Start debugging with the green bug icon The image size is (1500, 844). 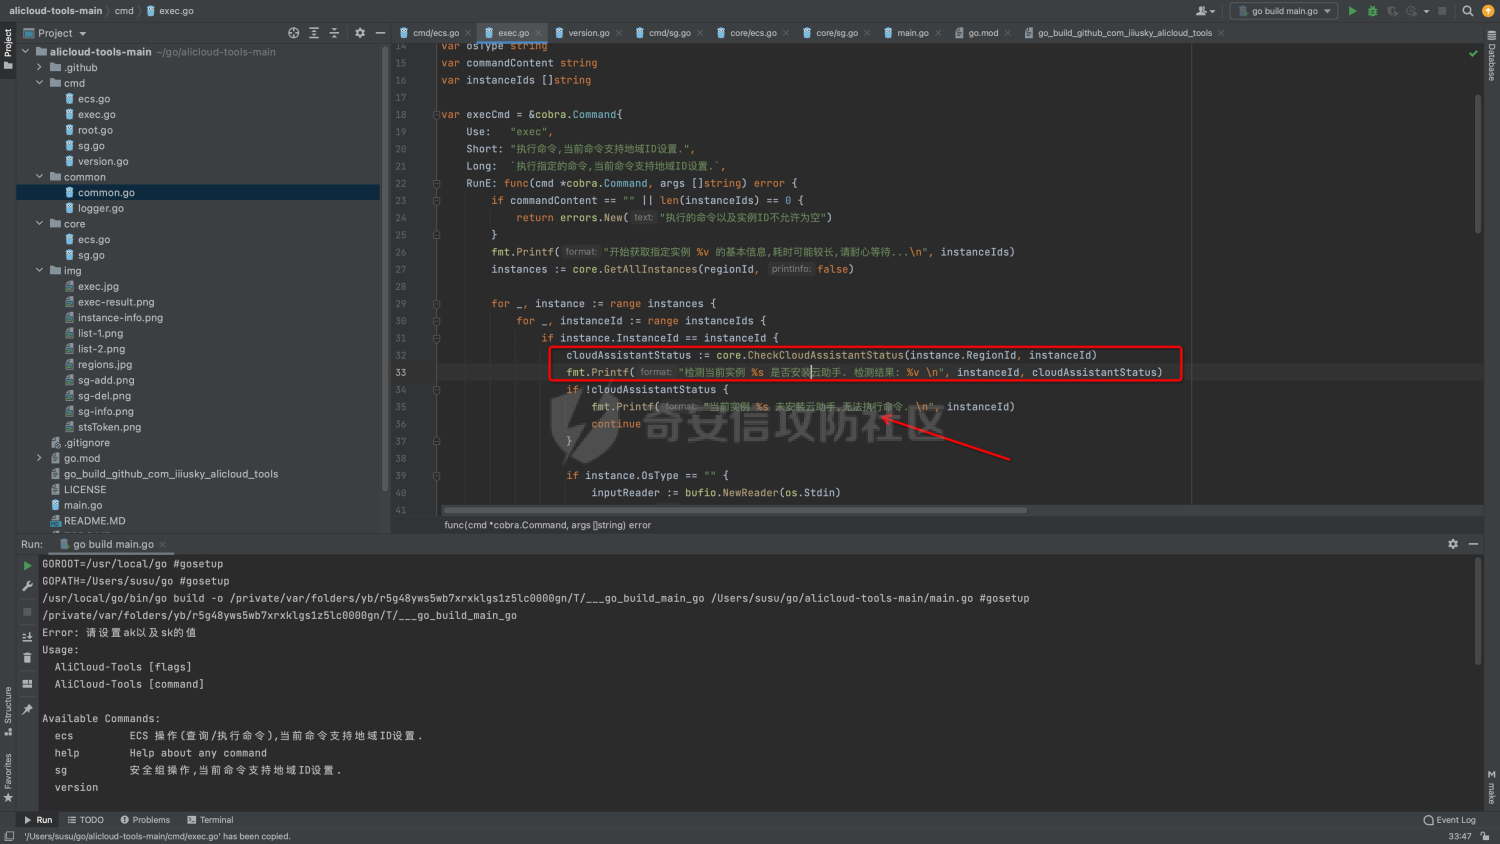[1372, 11]
